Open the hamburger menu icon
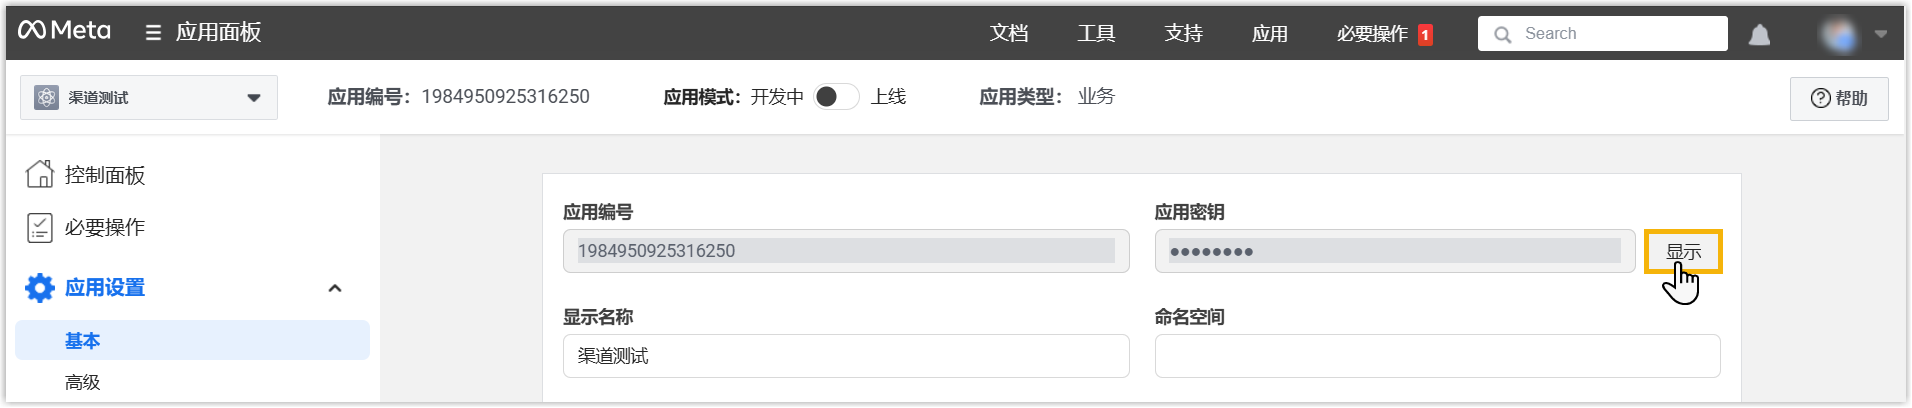1912x408 pixels. coord(153,33)
